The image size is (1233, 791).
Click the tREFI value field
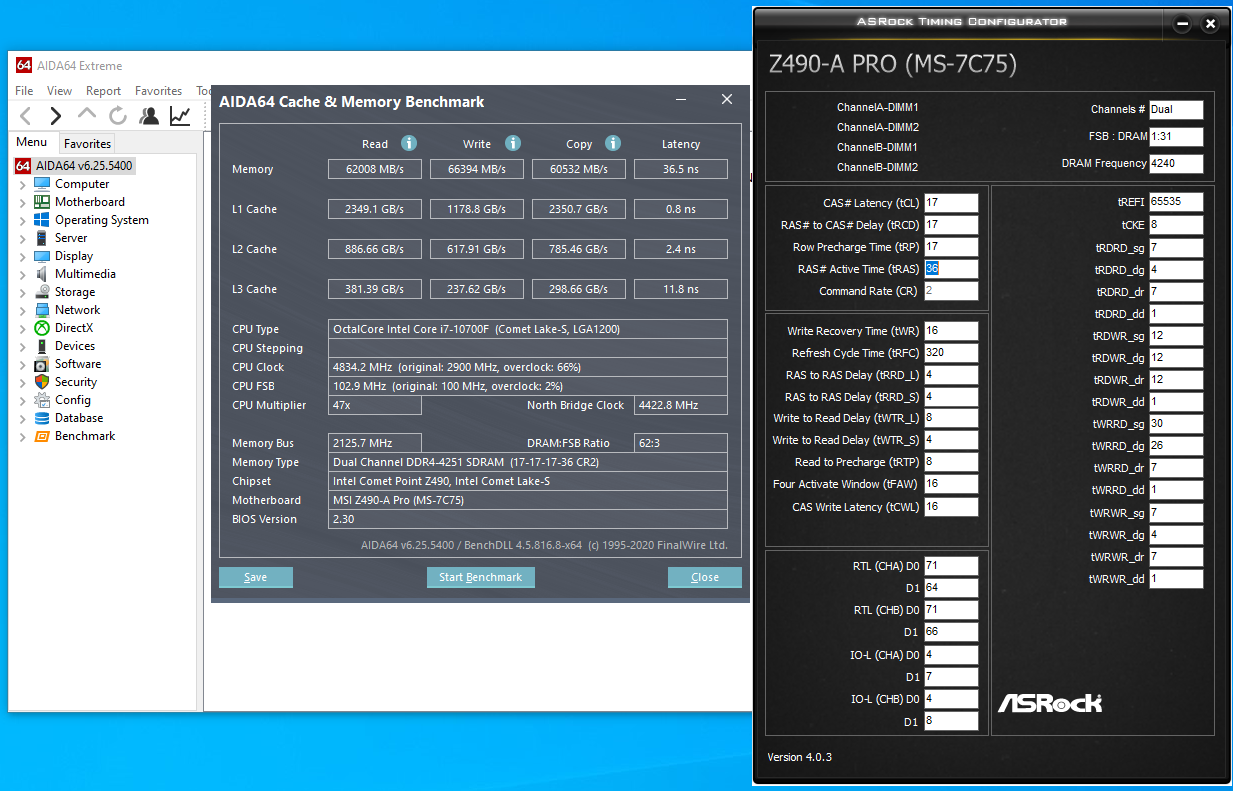(x=1176, y=202)
